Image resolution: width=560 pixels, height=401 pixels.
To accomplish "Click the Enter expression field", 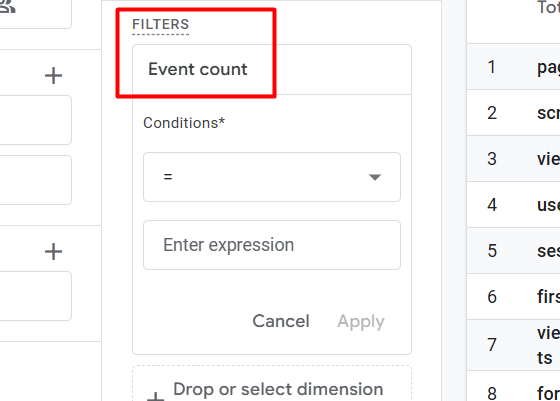I will [x=272, y=245].
